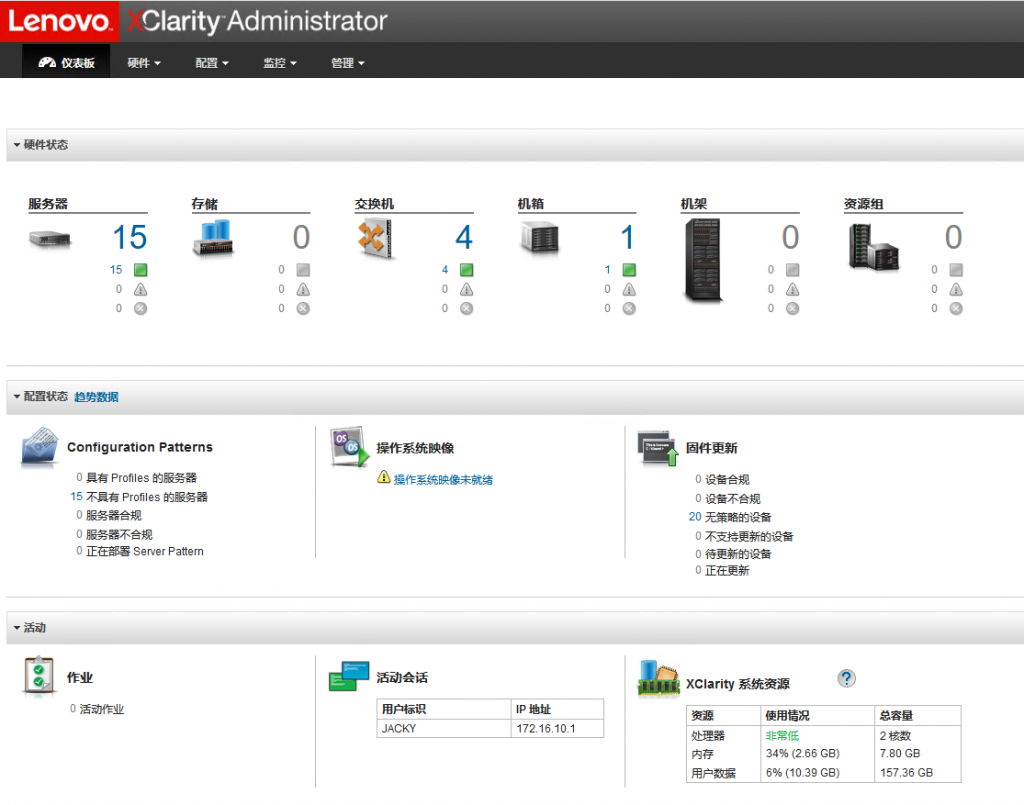Screen dimensions: 1024x805
Task: Click the 非常低 processor usage value
Action: 782,736
